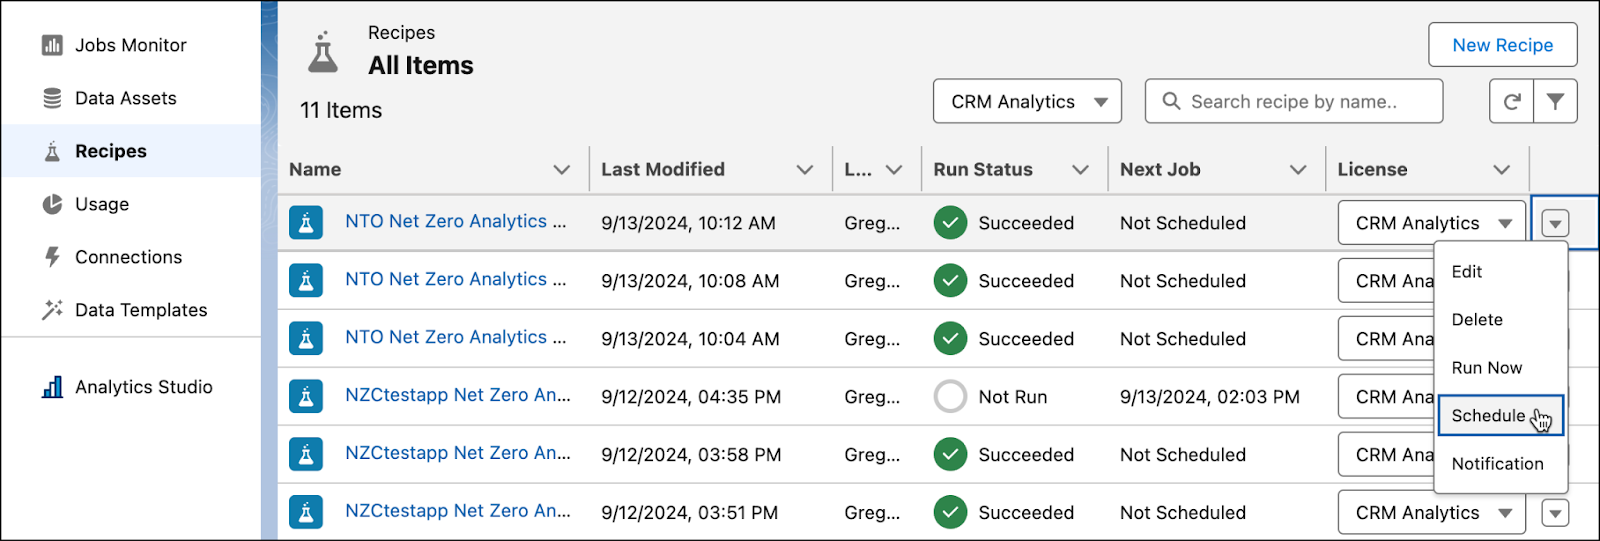The width and height of the screenshot is (1600, 541).
Task: Choose Notification from the row menu
Action: [x=1500, y=464]
